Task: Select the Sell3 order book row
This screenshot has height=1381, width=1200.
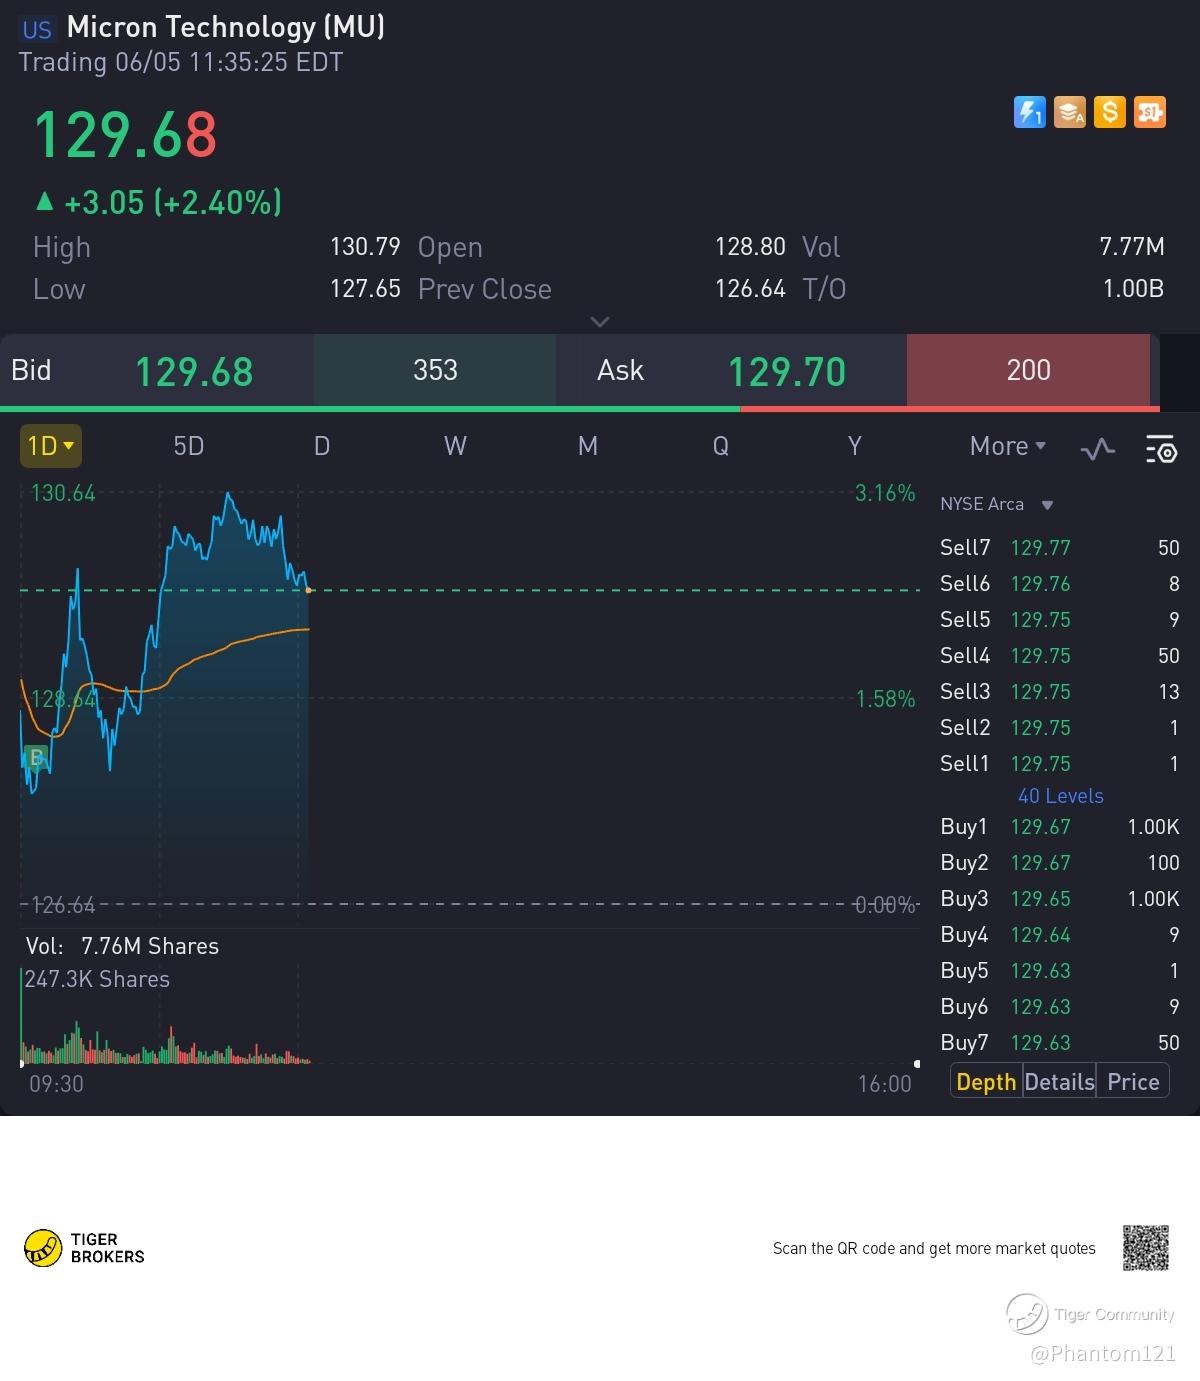Action: click(1060, 692)
